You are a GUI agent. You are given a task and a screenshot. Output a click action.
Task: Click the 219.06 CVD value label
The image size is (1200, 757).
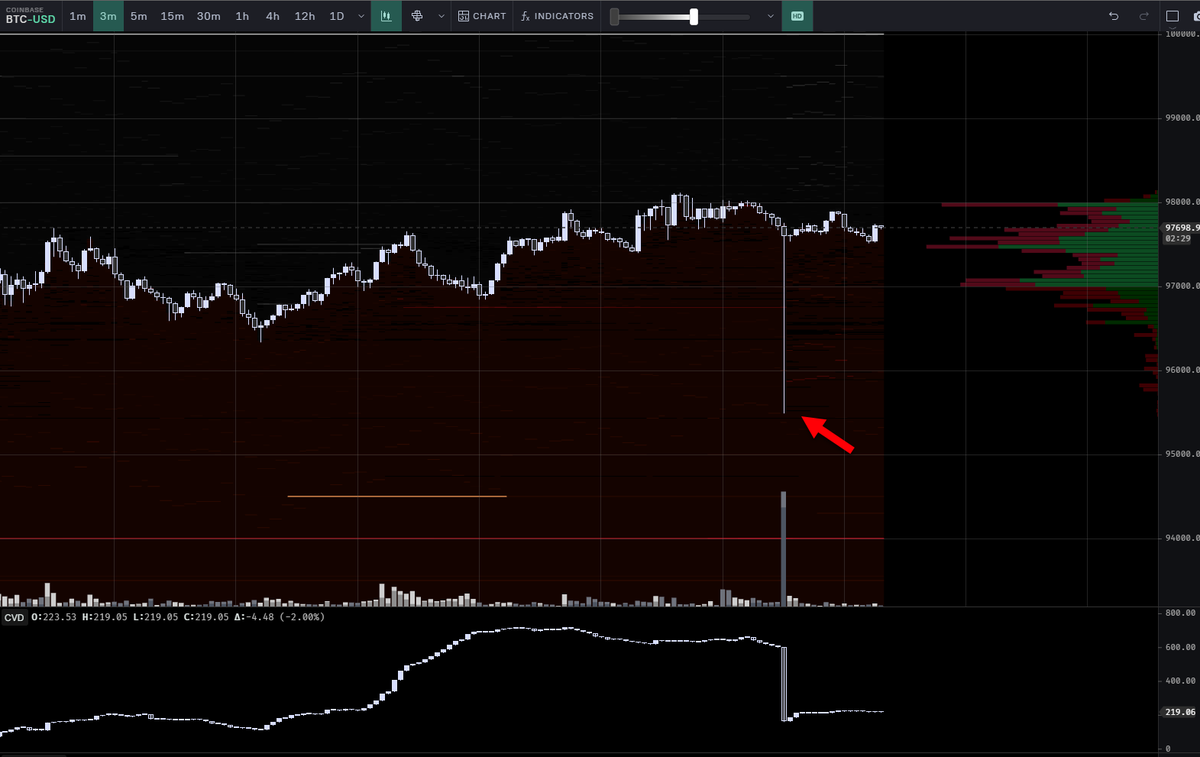[x=1179, y=712]
